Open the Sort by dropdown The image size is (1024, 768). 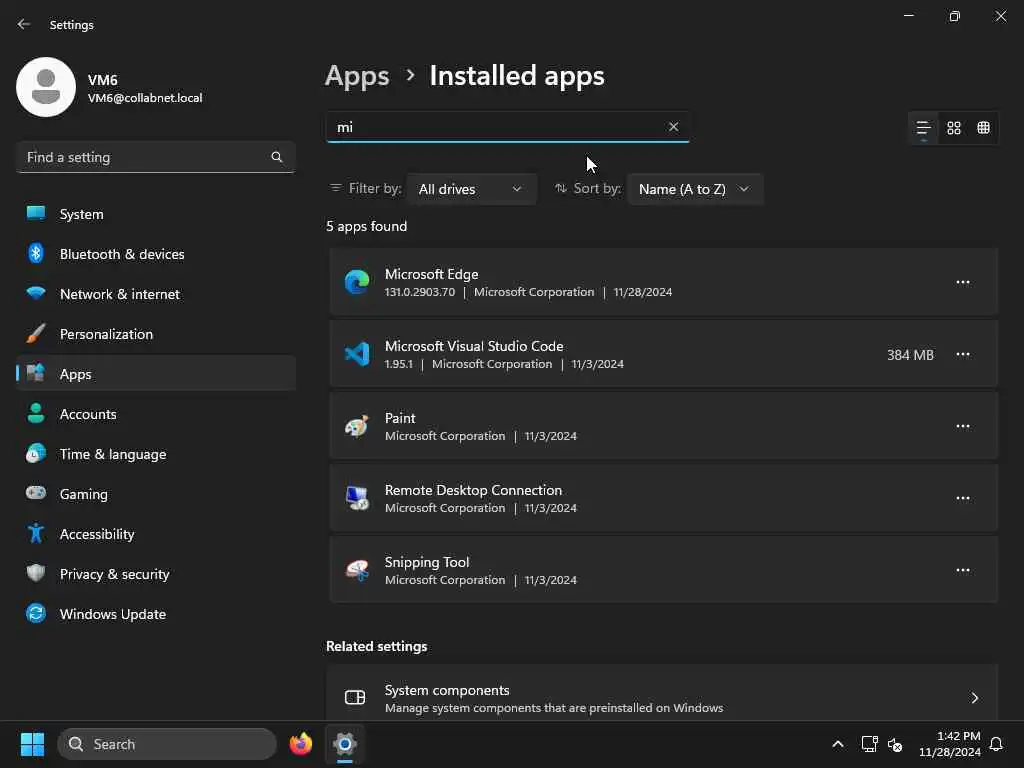(x=694, y=189)
